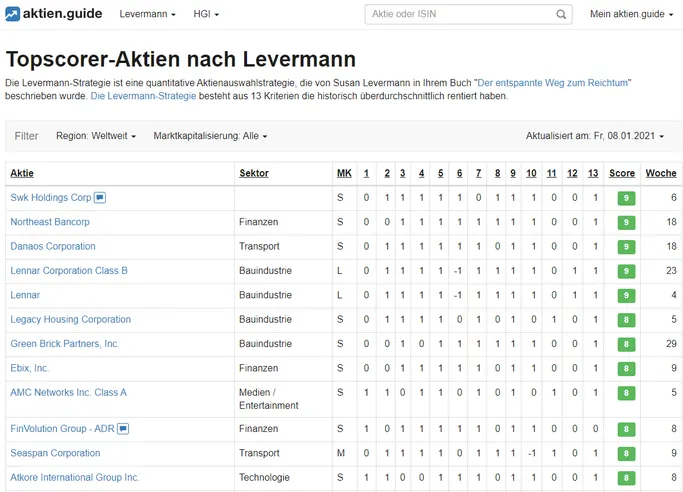The height and width of the screenshot is (492, 683).
Task: Sort table by Woche column
Action: 661,173
